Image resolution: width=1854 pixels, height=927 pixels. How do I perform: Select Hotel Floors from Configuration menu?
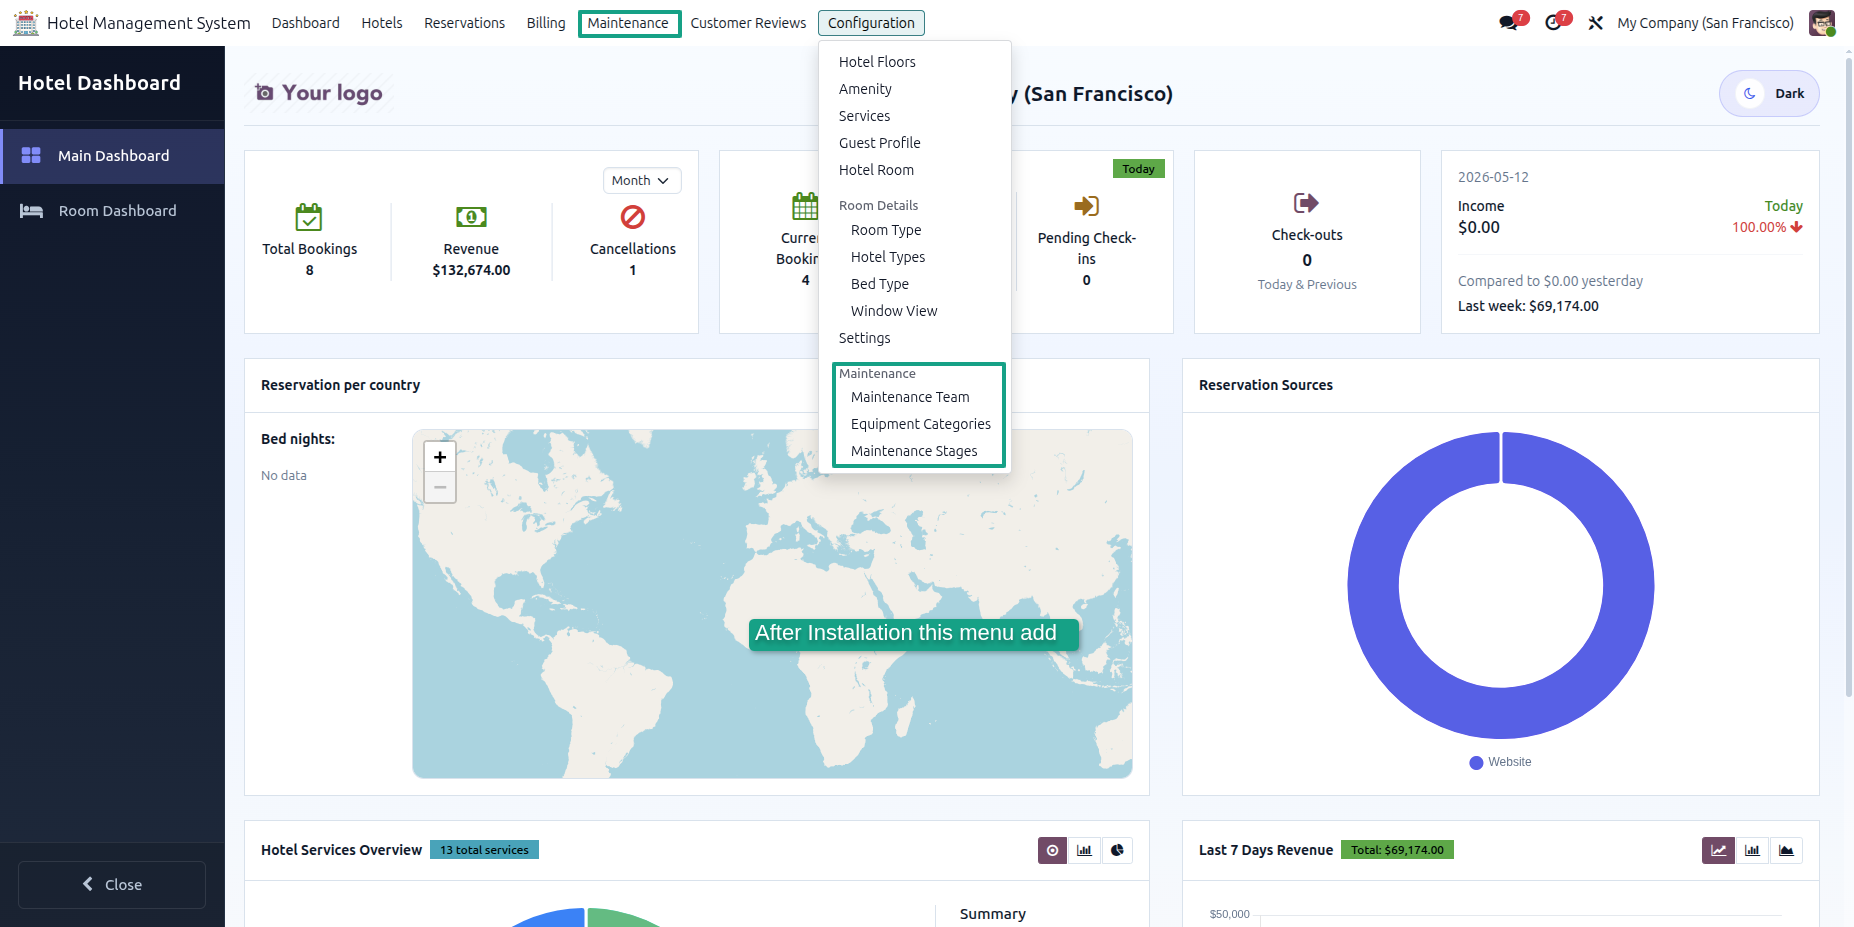click(x=877, y=62)
